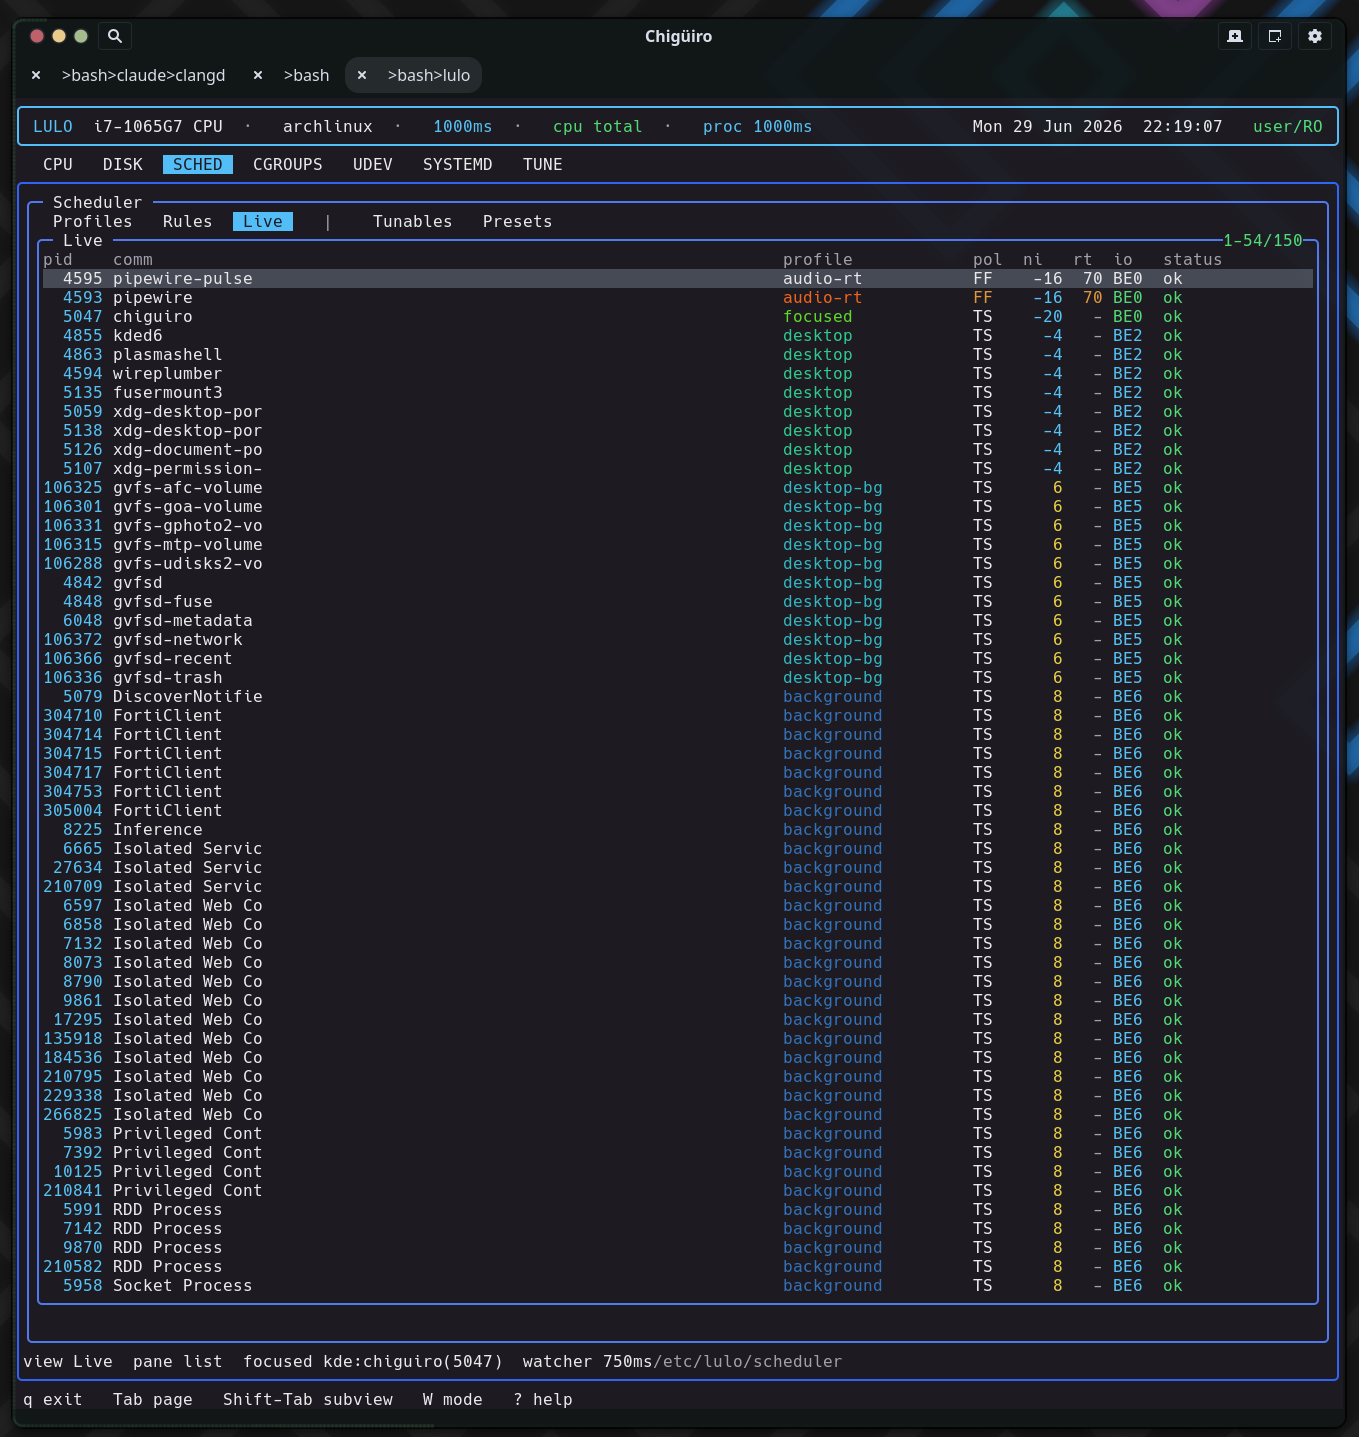Image resolution: width=1359 pixels, height=1437 pixels.
Task: Click the proc 1000ms header option
Action: [x=758, y=126]
